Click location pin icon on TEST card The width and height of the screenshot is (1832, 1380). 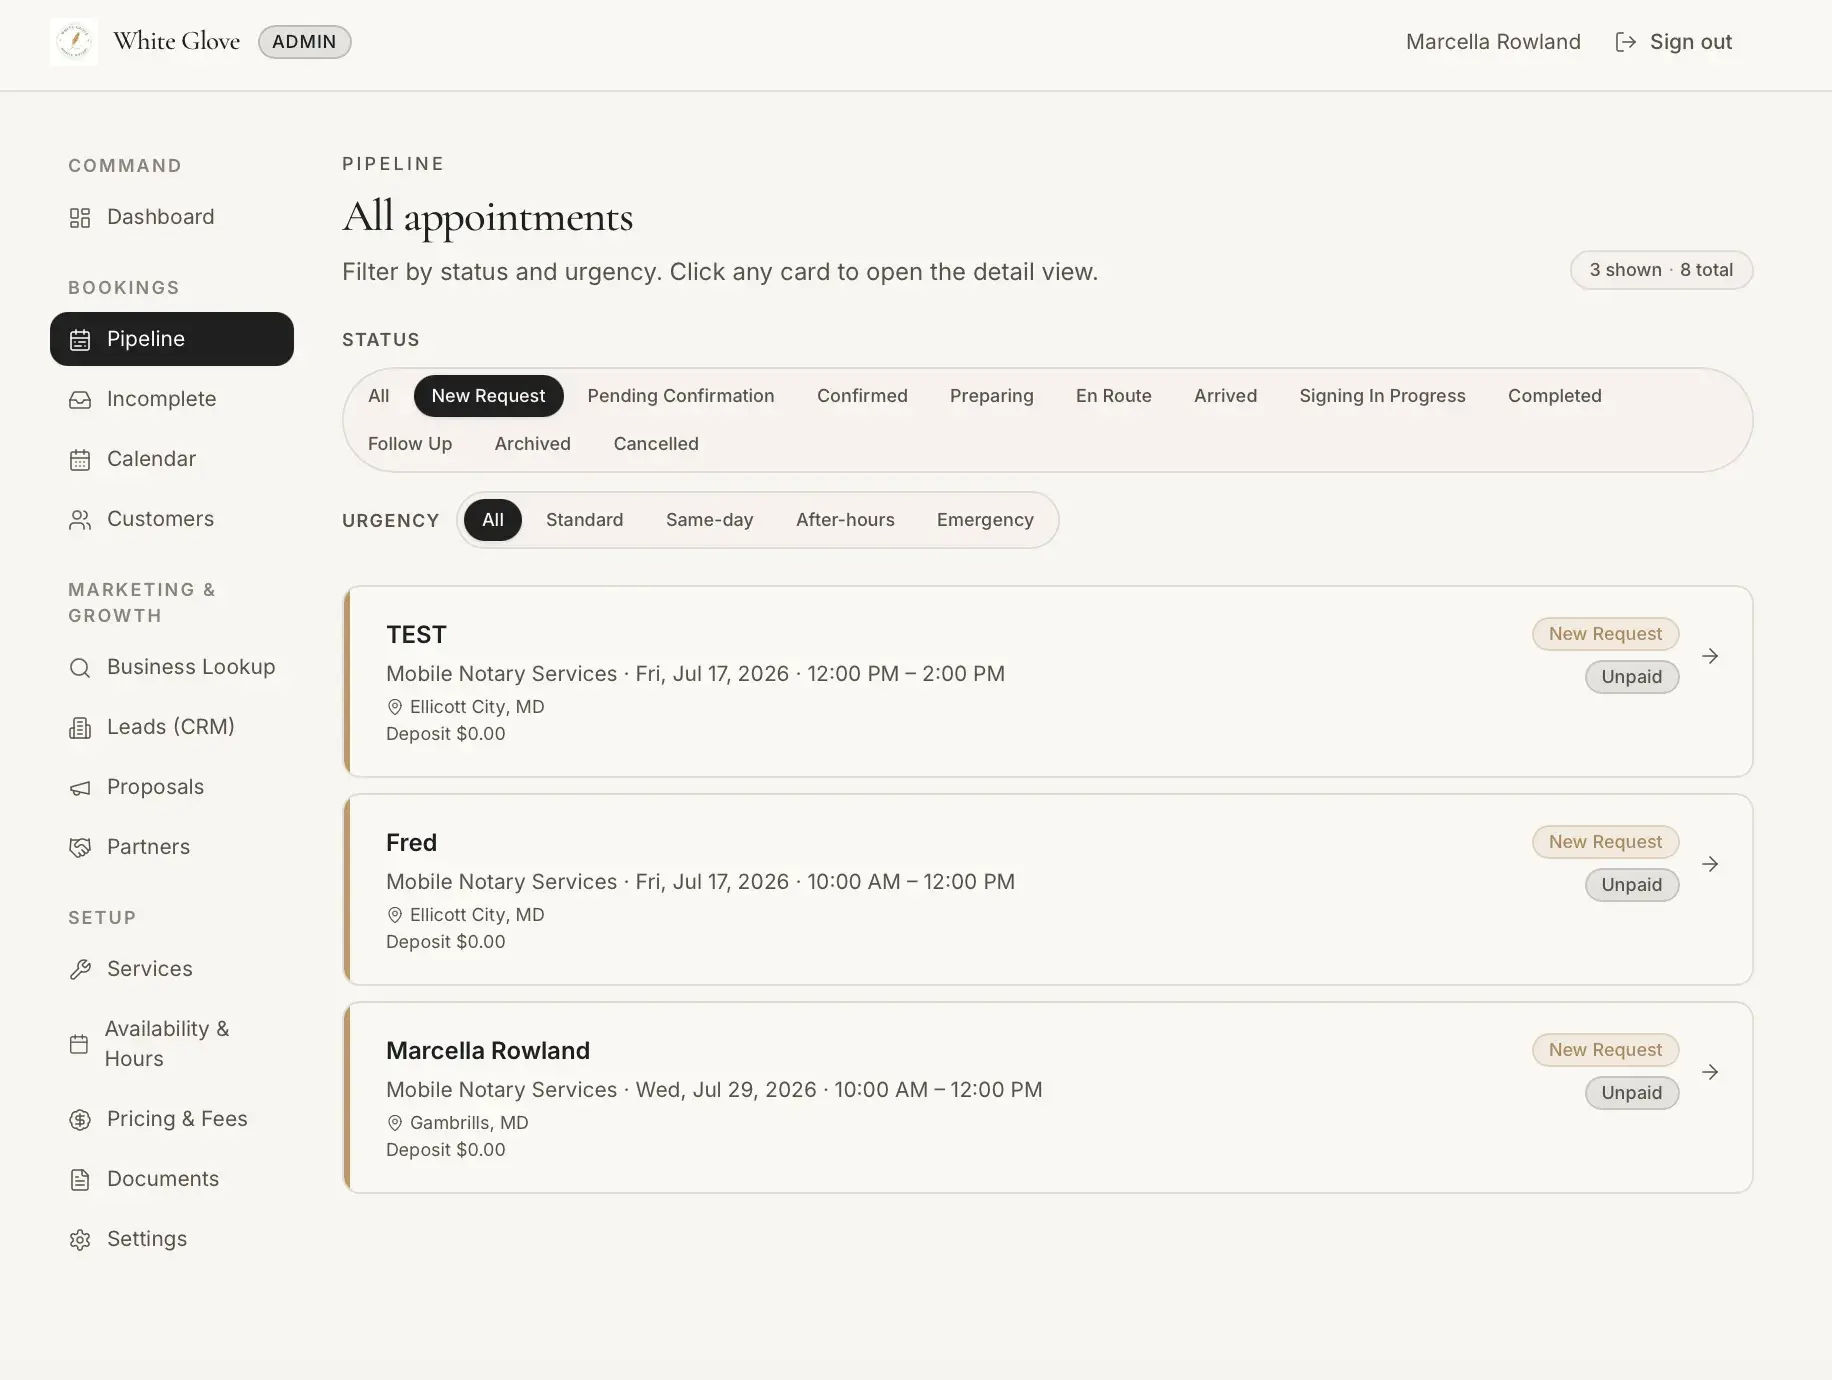[x=395, y=707]
